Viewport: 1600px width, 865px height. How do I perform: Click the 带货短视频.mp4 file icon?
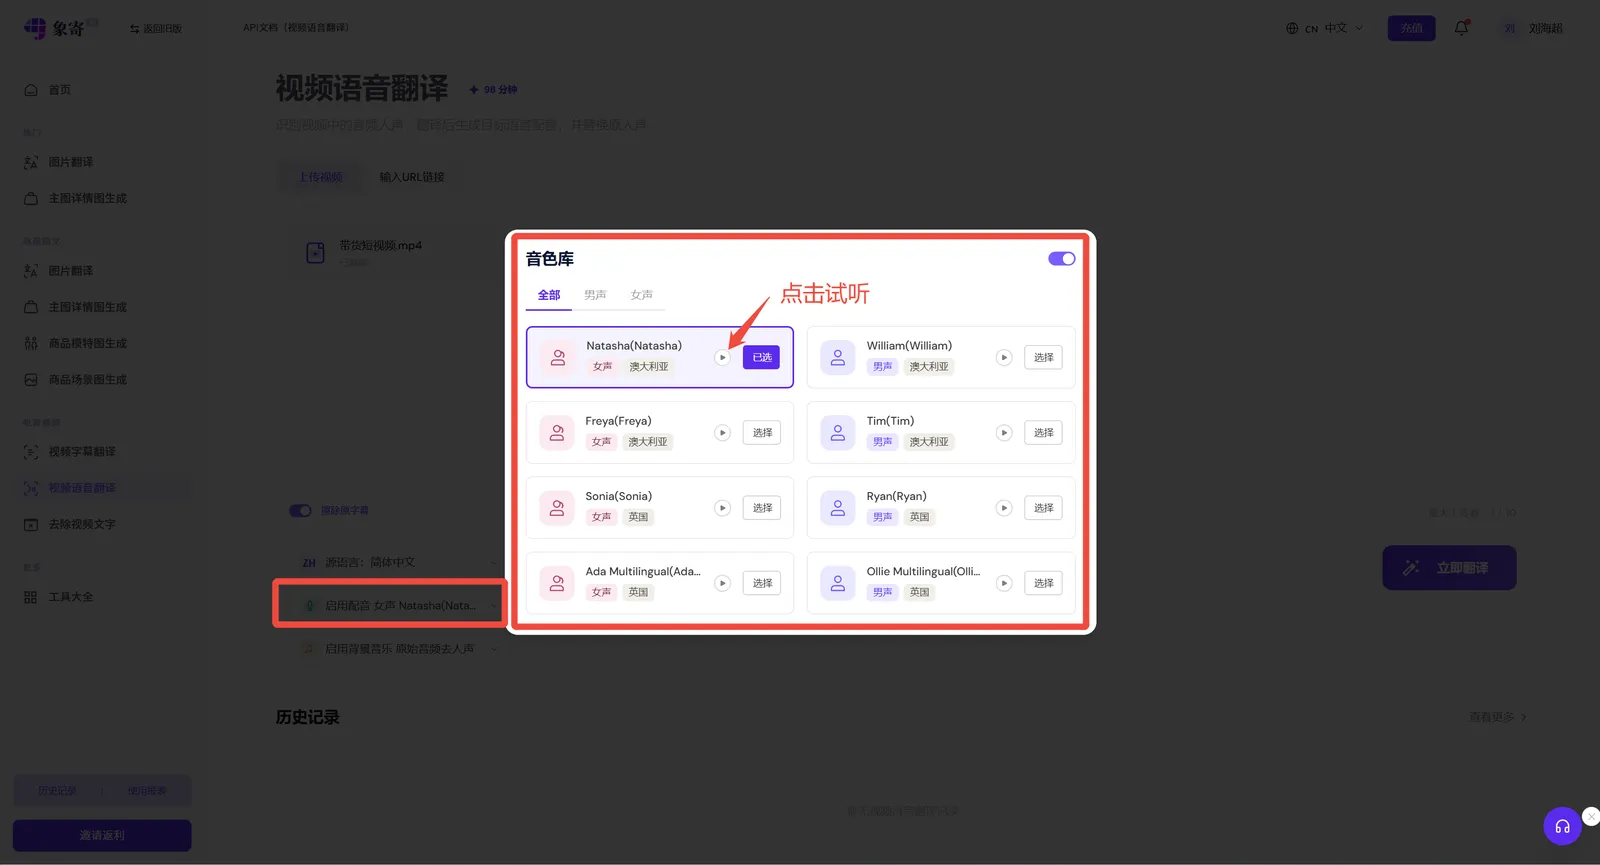coord(315,252)
